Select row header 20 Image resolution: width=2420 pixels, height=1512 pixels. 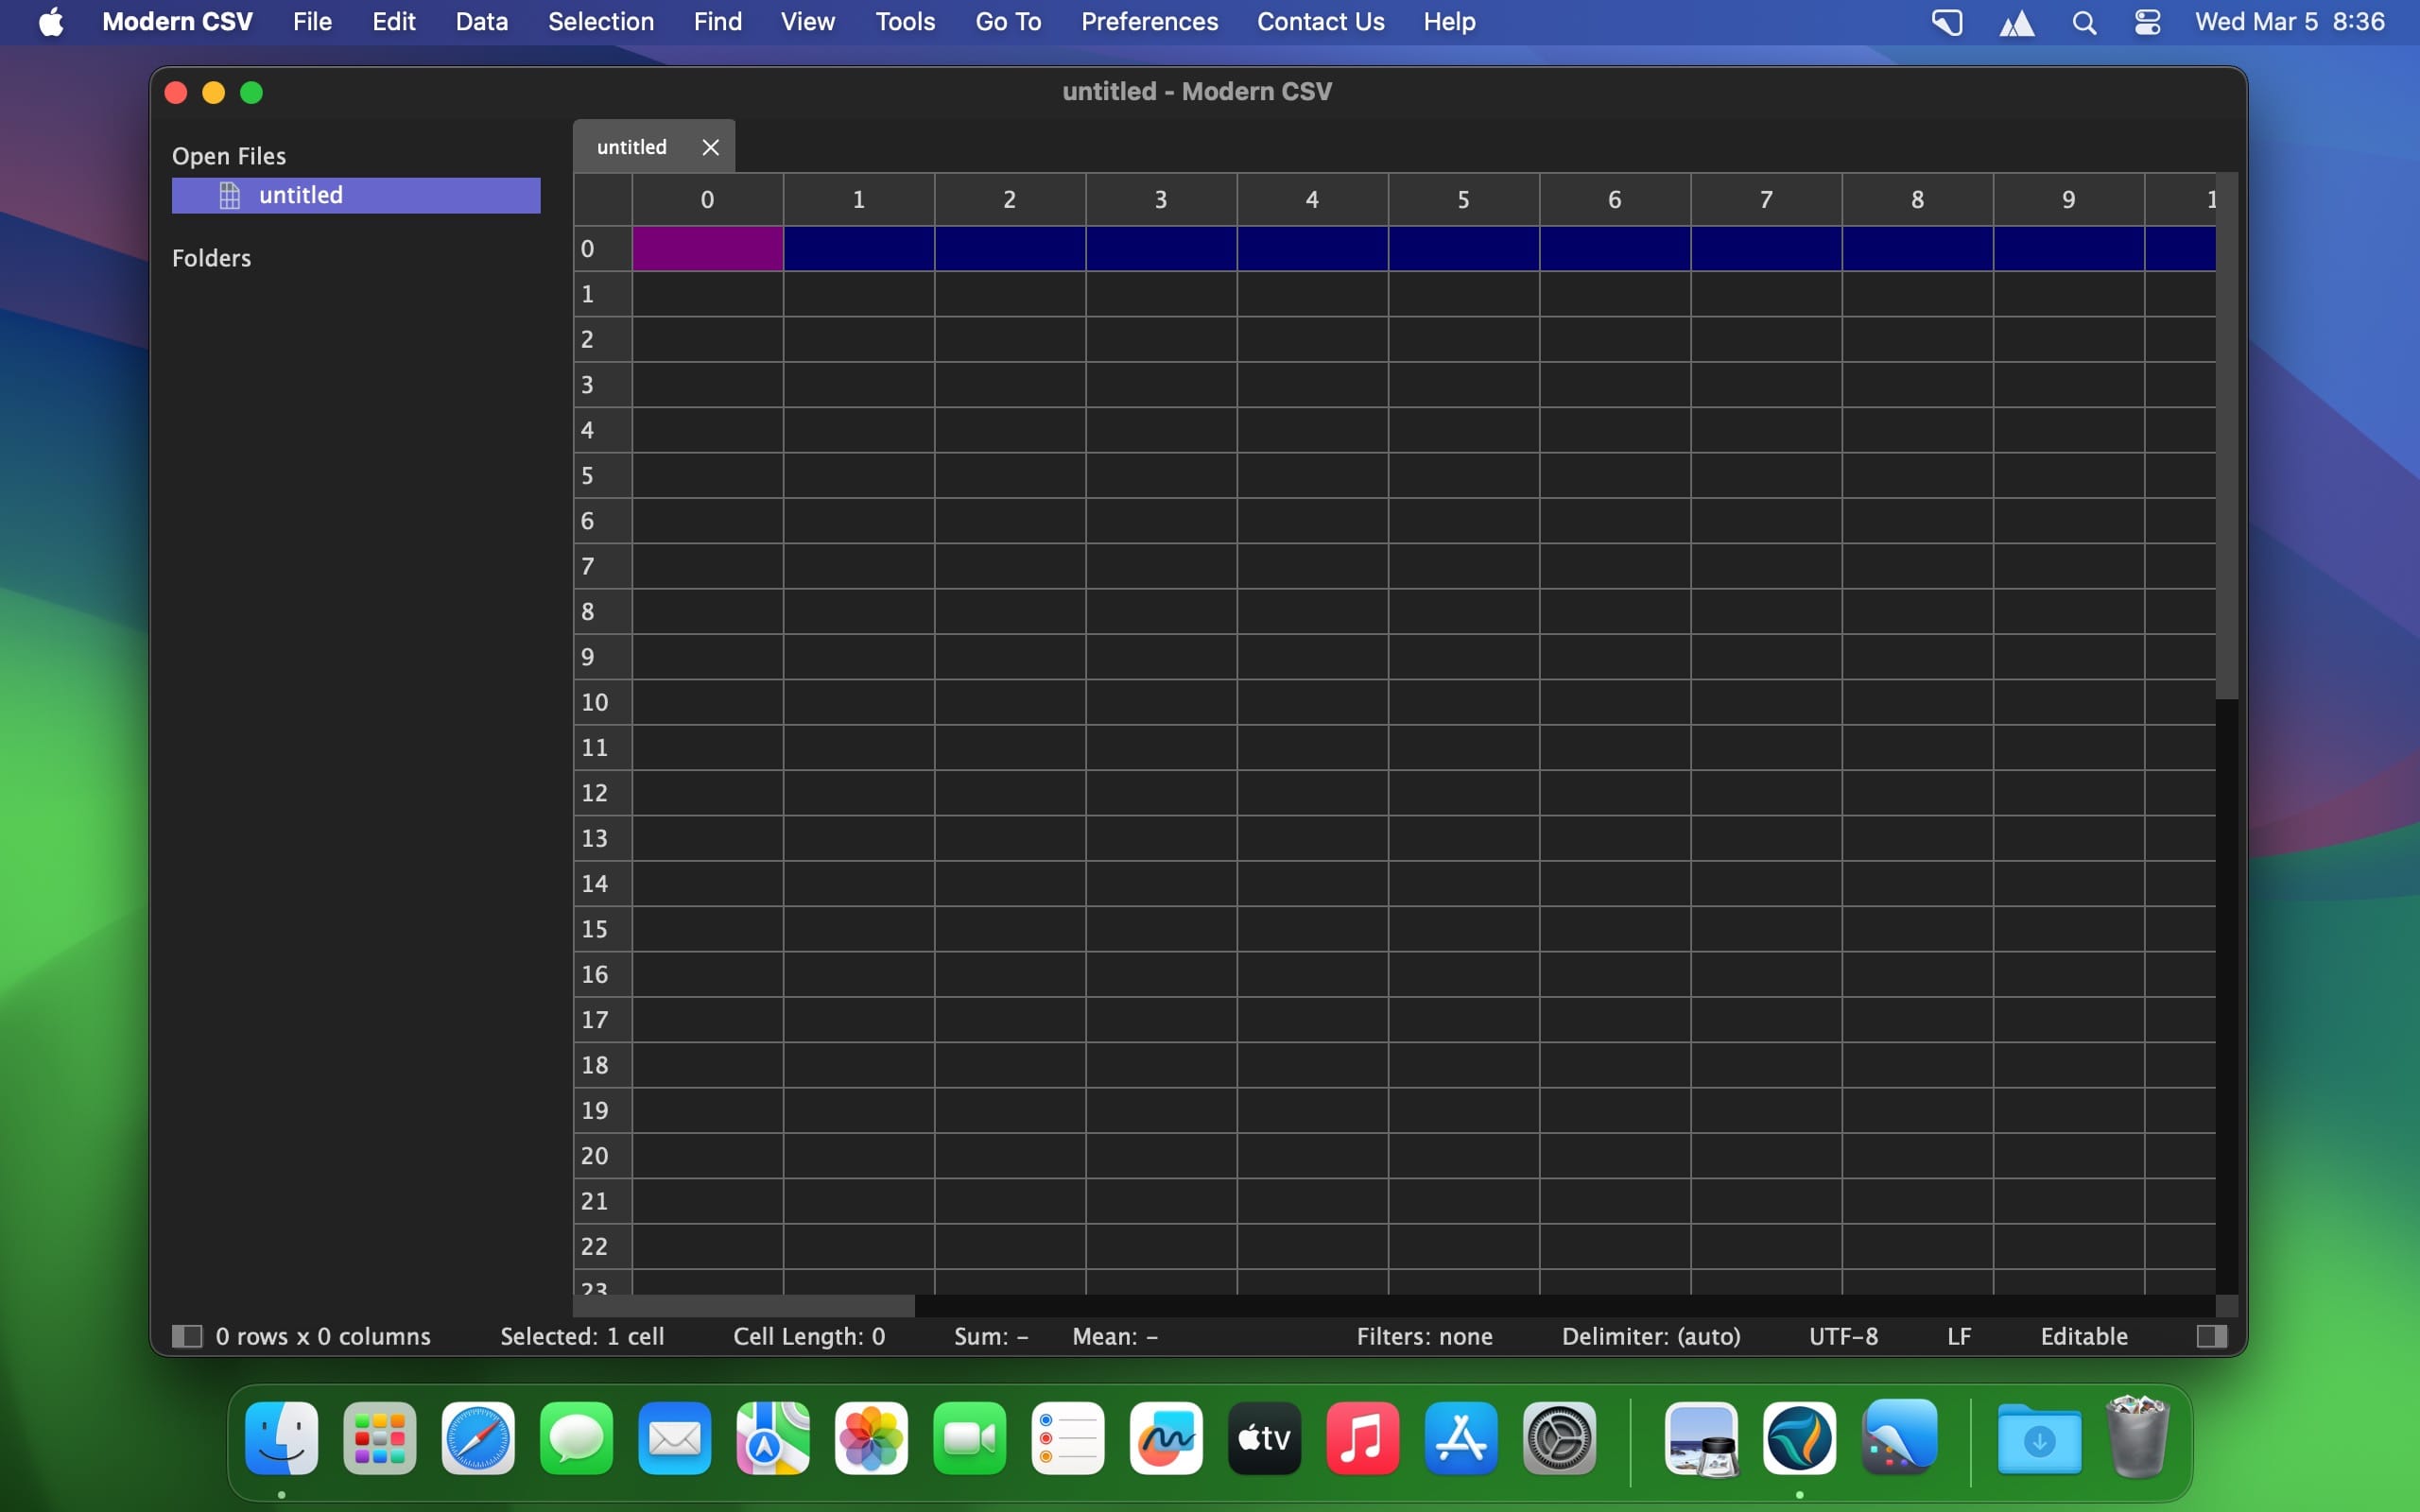click(x=603, y=1155)
